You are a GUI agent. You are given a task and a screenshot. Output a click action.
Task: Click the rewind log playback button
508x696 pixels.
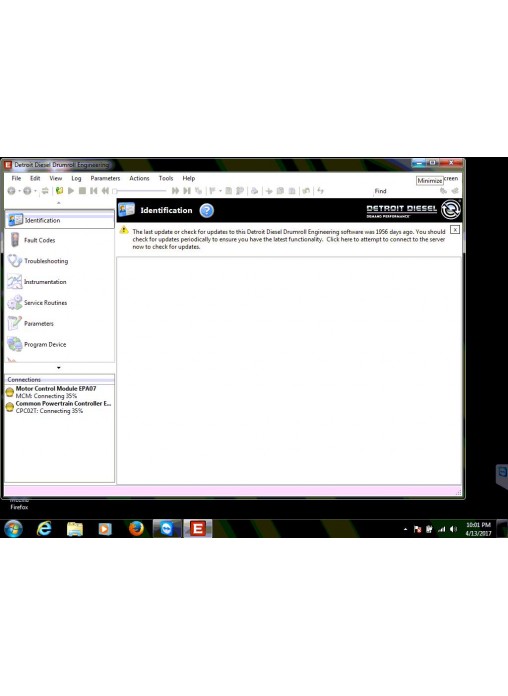105,191
